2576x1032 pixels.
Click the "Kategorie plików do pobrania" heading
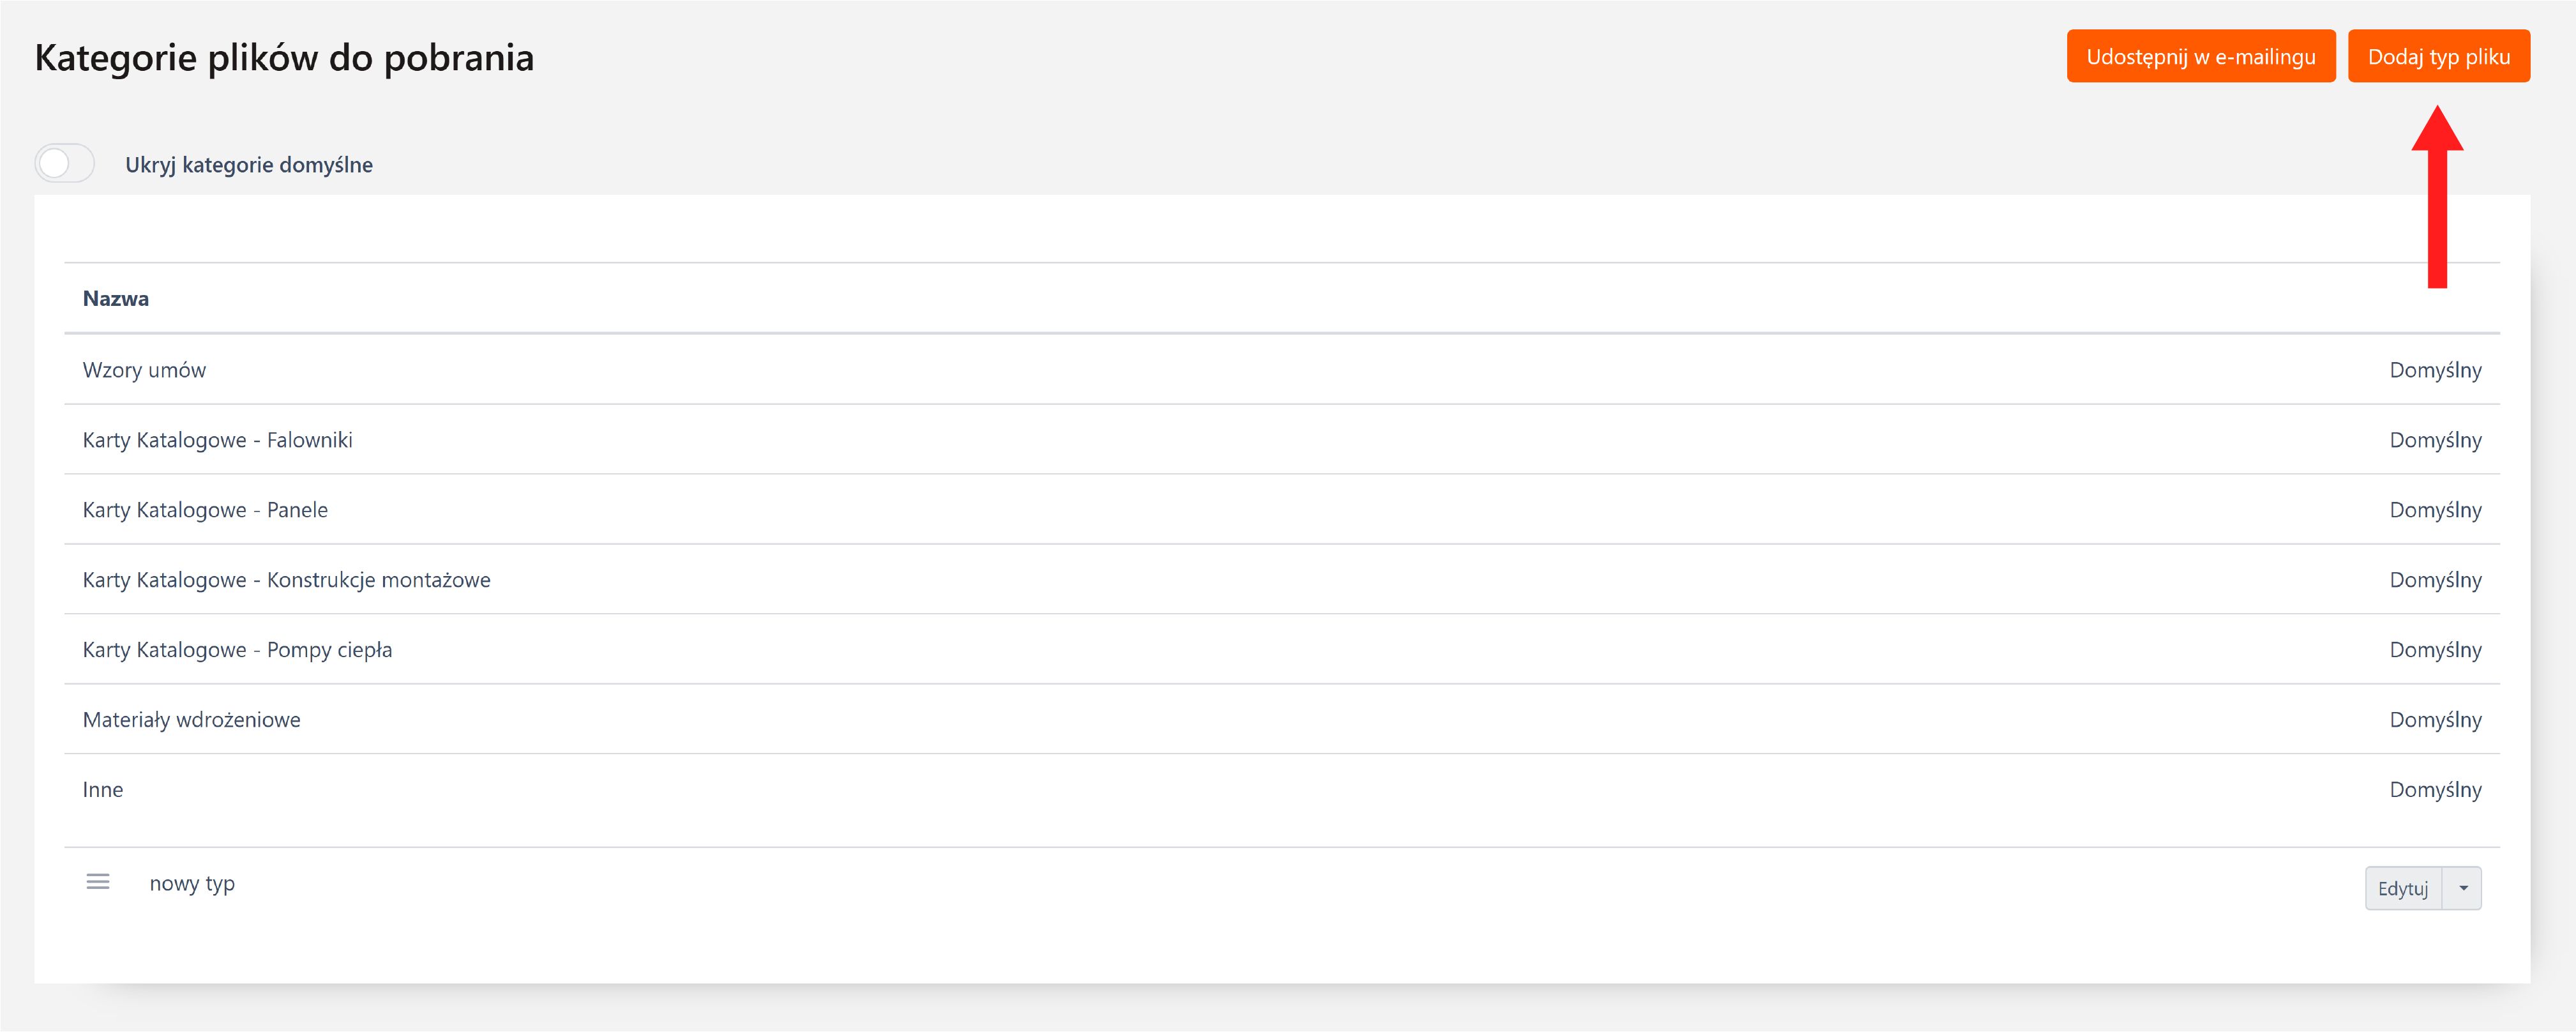click(284, 58)
